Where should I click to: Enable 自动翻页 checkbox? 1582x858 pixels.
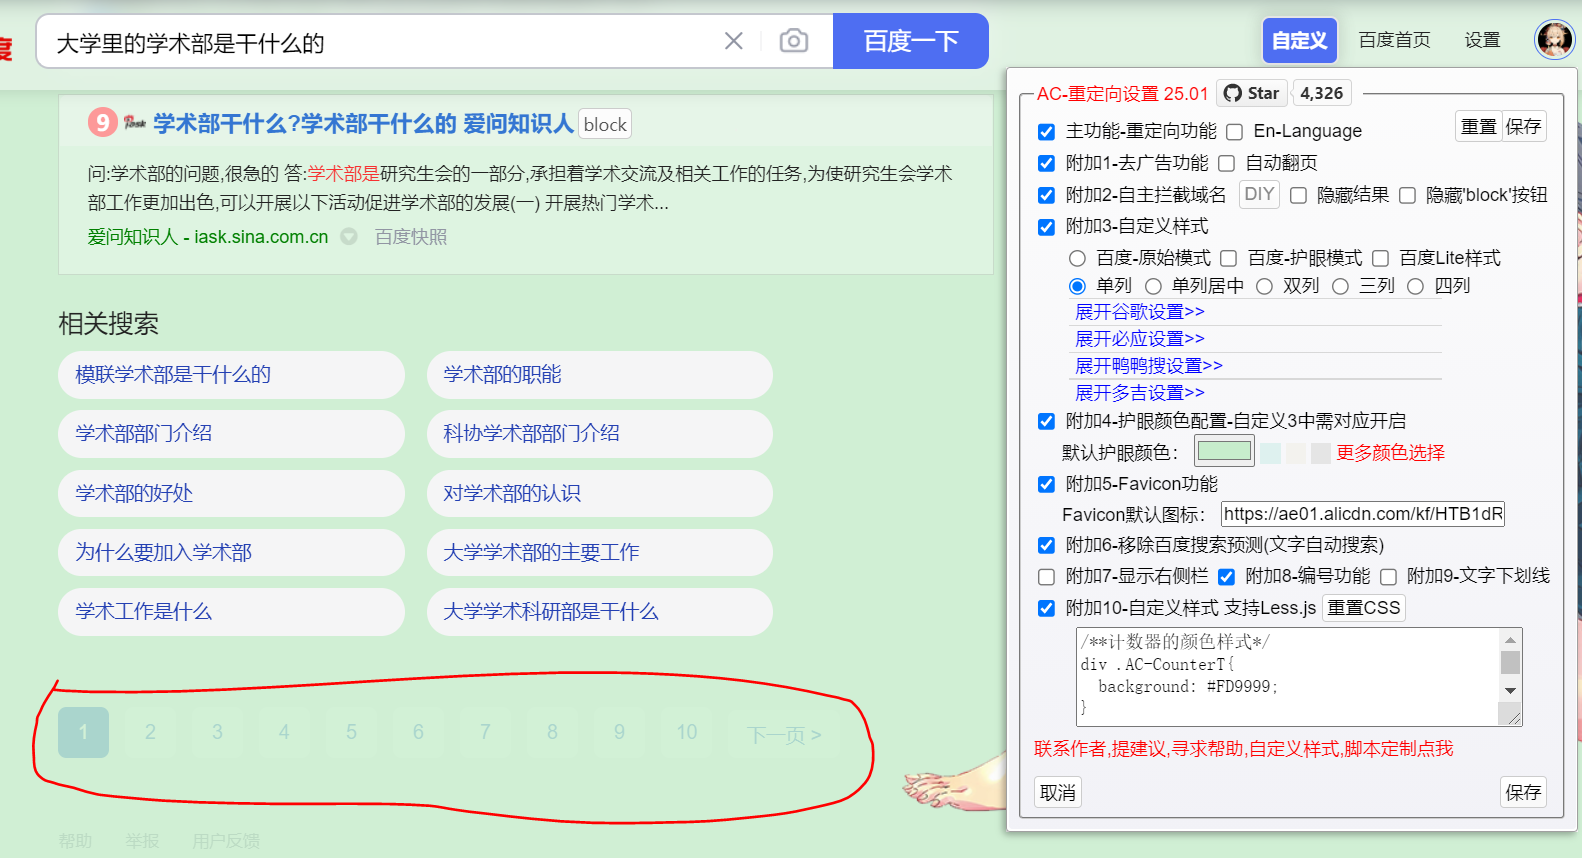pyautogui.click(x=1226, y=163)
